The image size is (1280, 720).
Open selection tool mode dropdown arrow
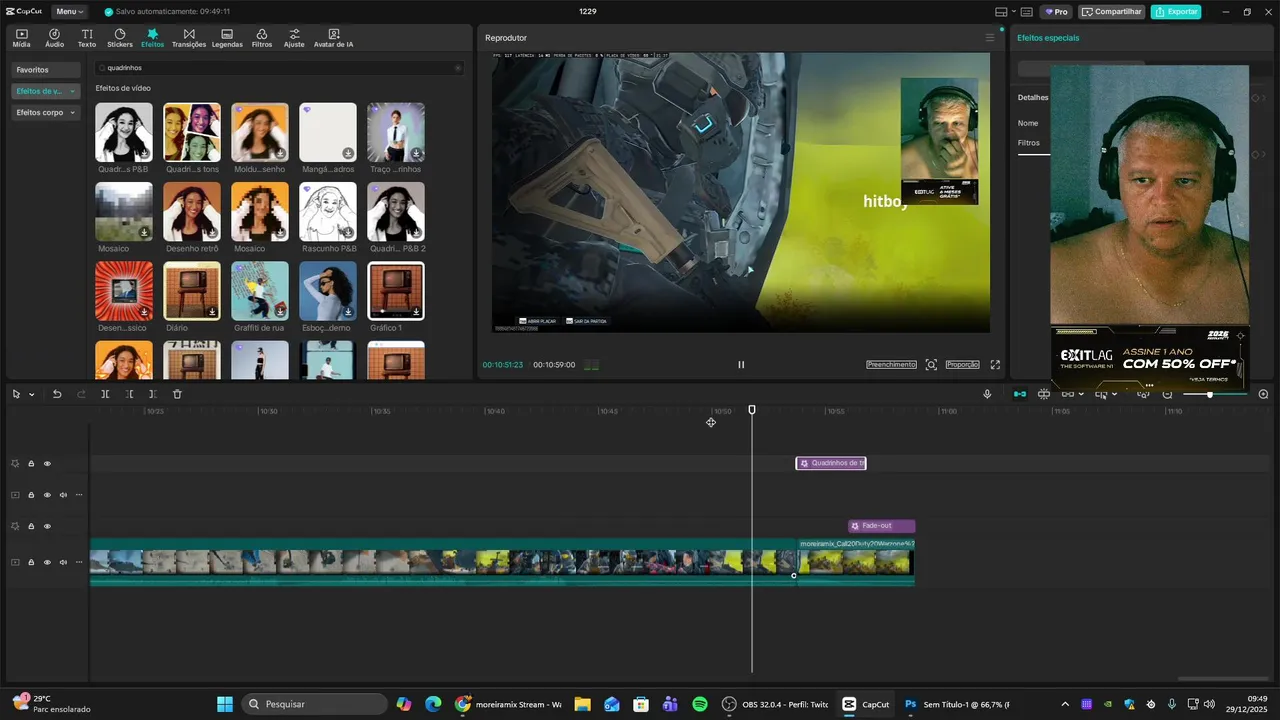coord(31,394)
